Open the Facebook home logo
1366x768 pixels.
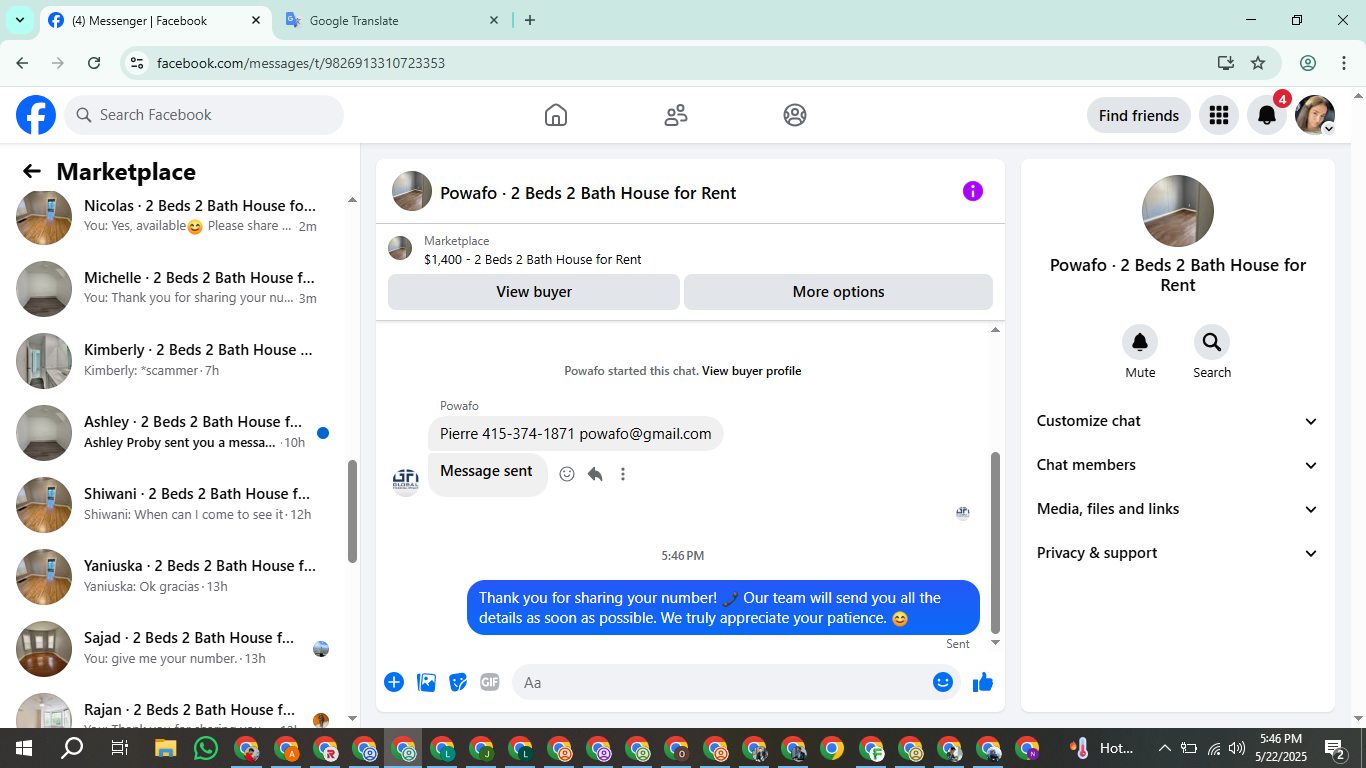click(36, 115)
